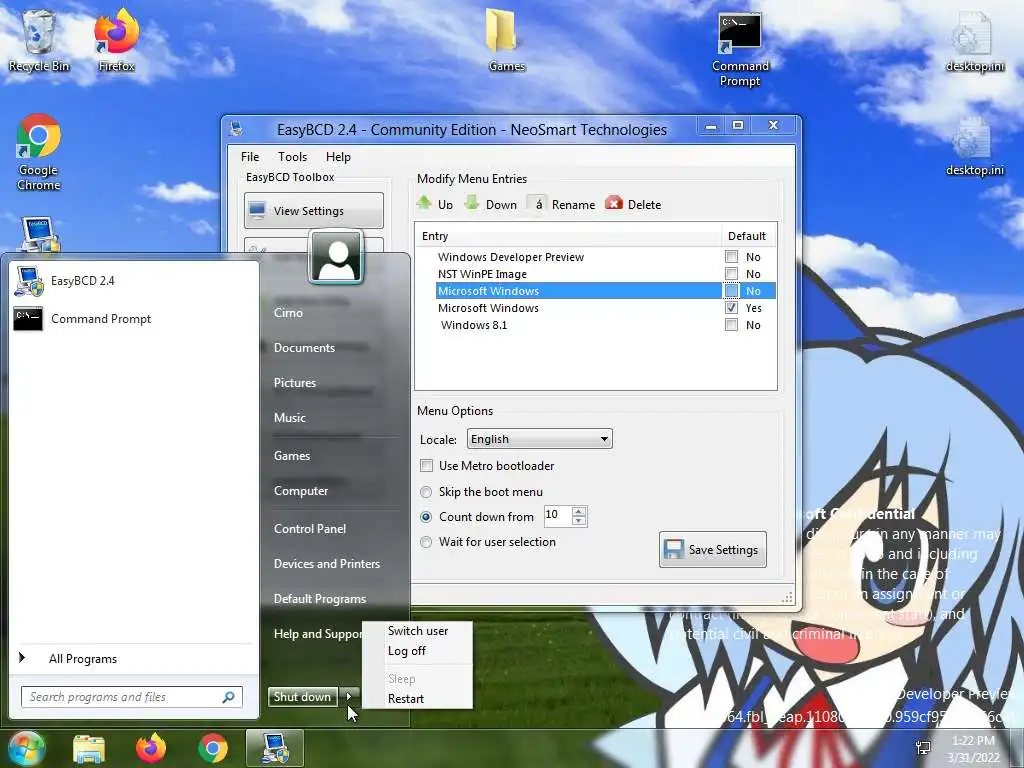Choose Wait for user selection
Viewport: 1024px width, 768px height.
pyautogui.click(x=426, y=541)
